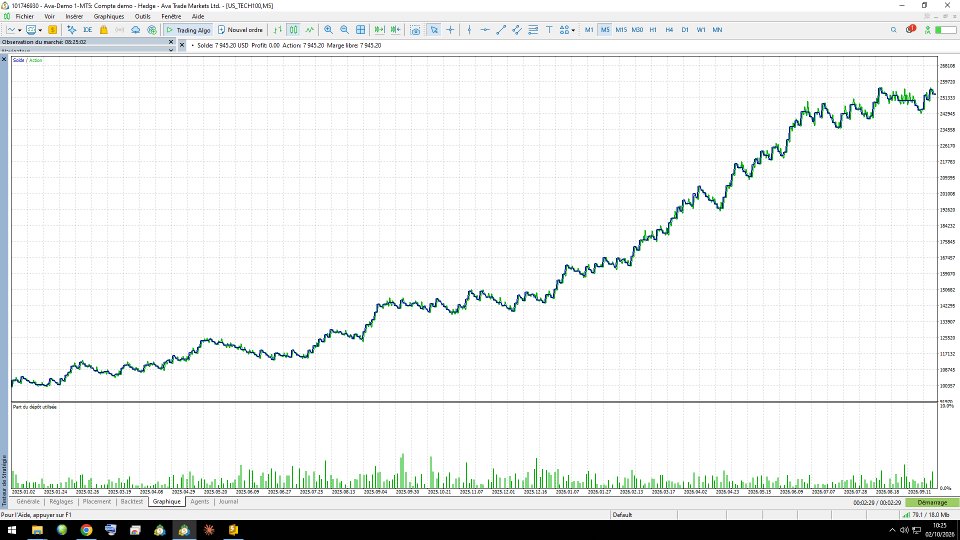Switch to W1 timeframe
960x540 pixels.
701,29
